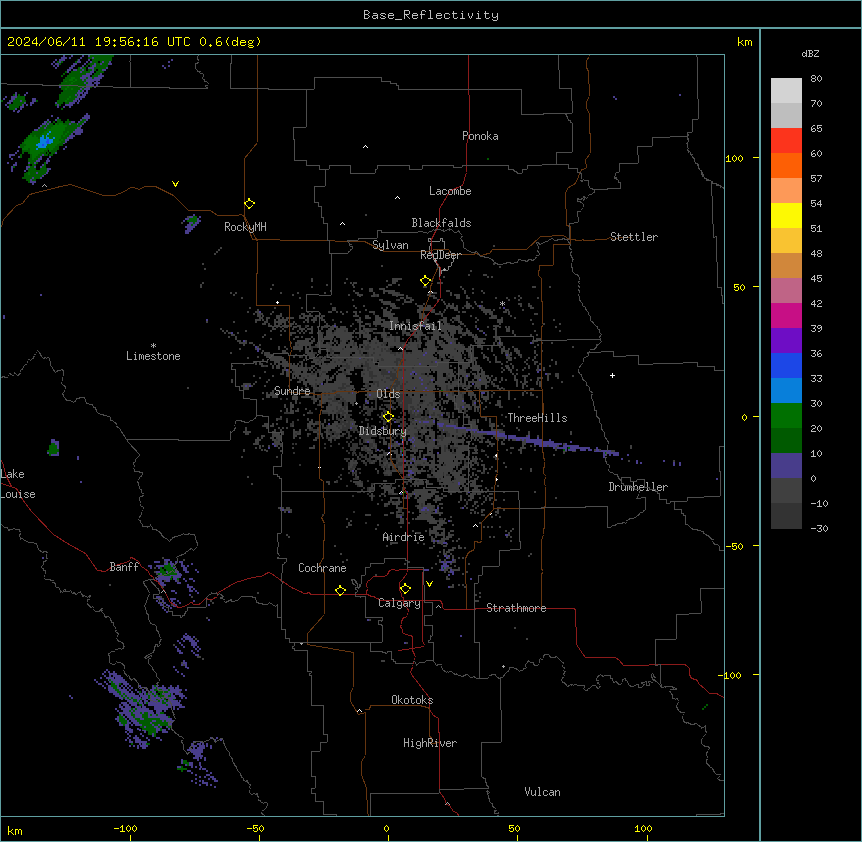Viewport: 862px width, 842px height.
Task: Click the yellow V marker northwest of RockyMH
Action: point(175,184)
